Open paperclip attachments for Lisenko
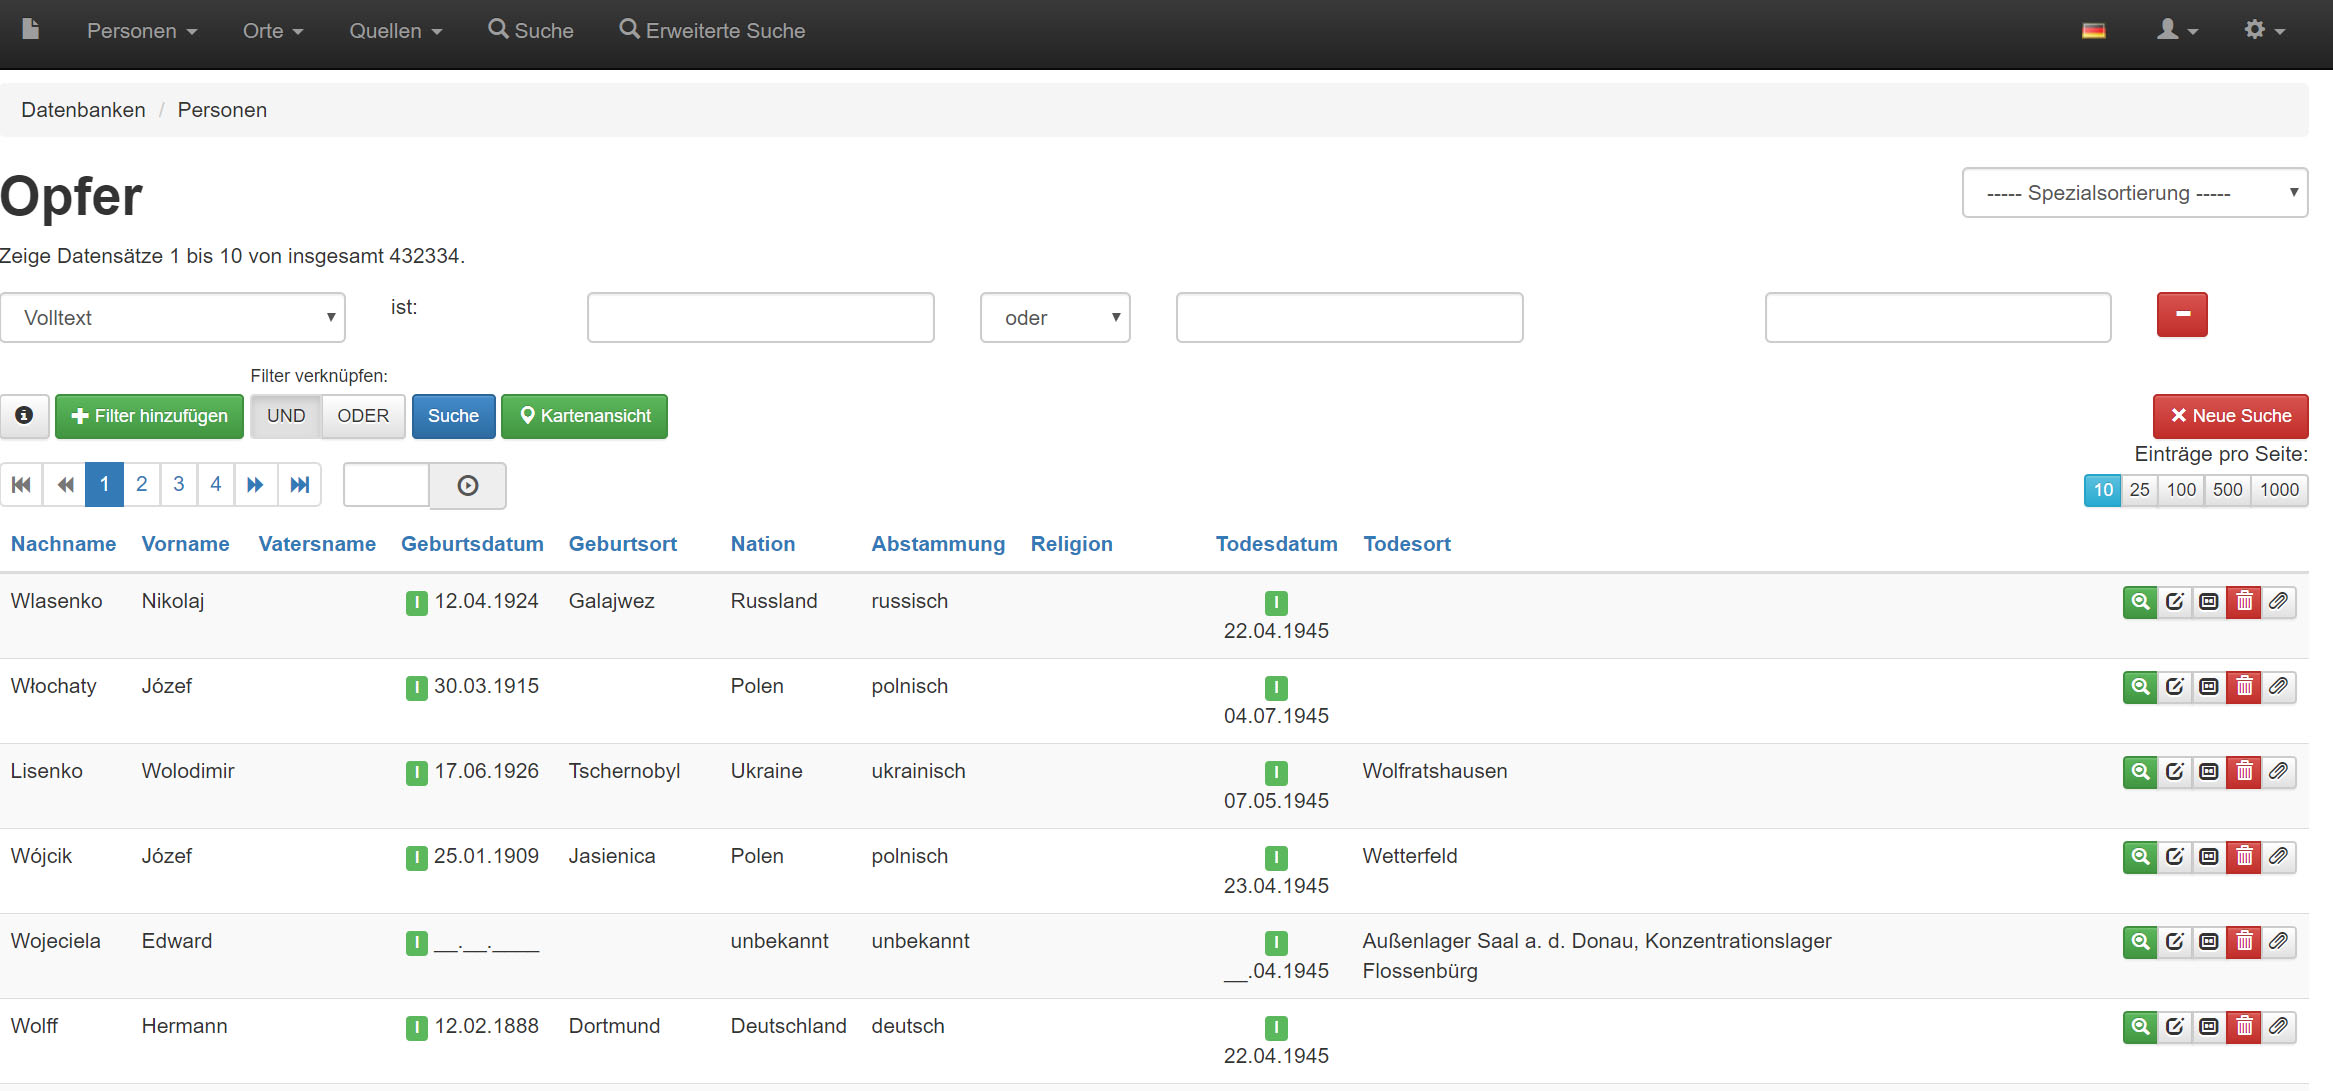Viewport: 2333px width, 1091px height. tap(2278, 772)
